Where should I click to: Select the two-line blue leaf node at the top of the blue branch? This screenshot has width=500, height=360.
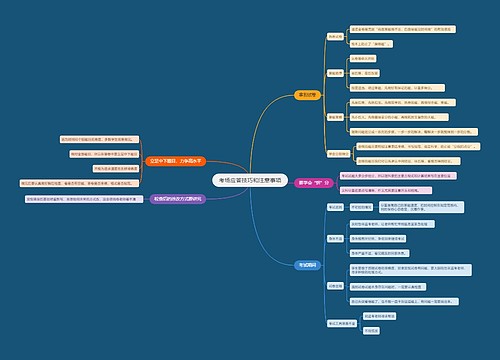pos(421,207)
